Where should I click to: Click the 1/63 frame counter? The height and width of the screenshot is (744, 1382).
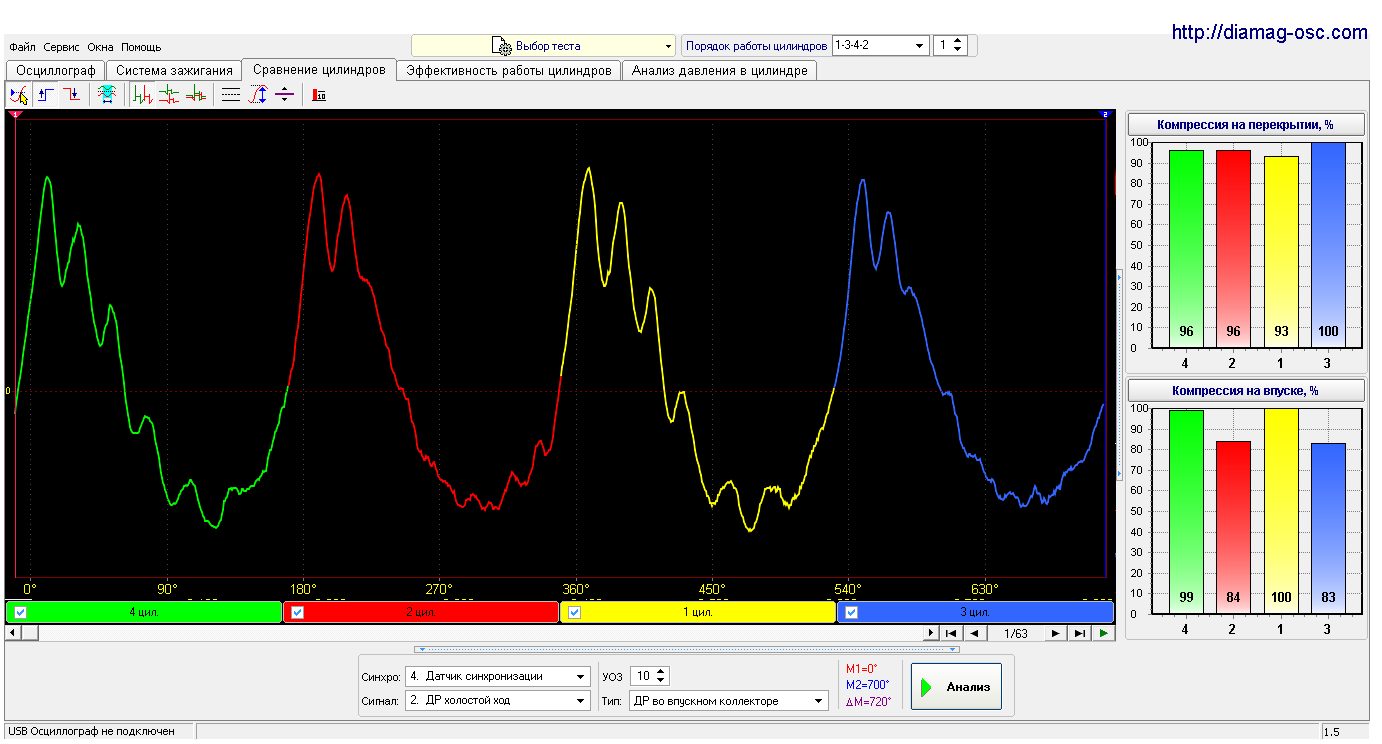pos(1015,633)
